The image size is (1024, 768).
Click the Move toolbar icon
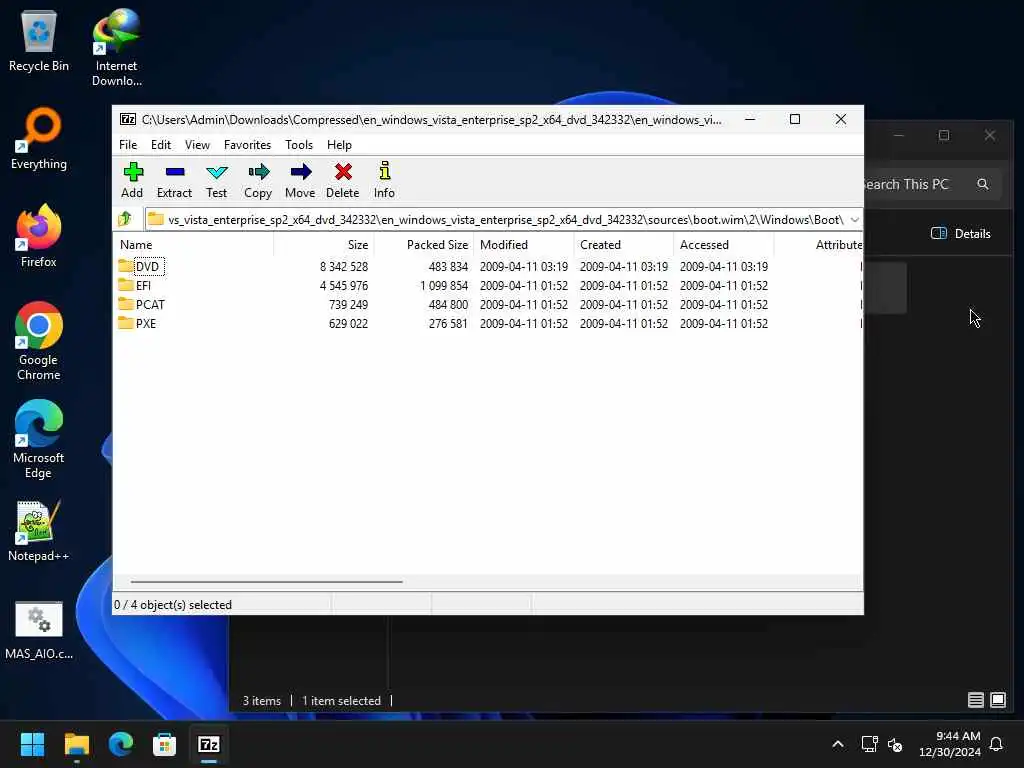tap(300, 180)
